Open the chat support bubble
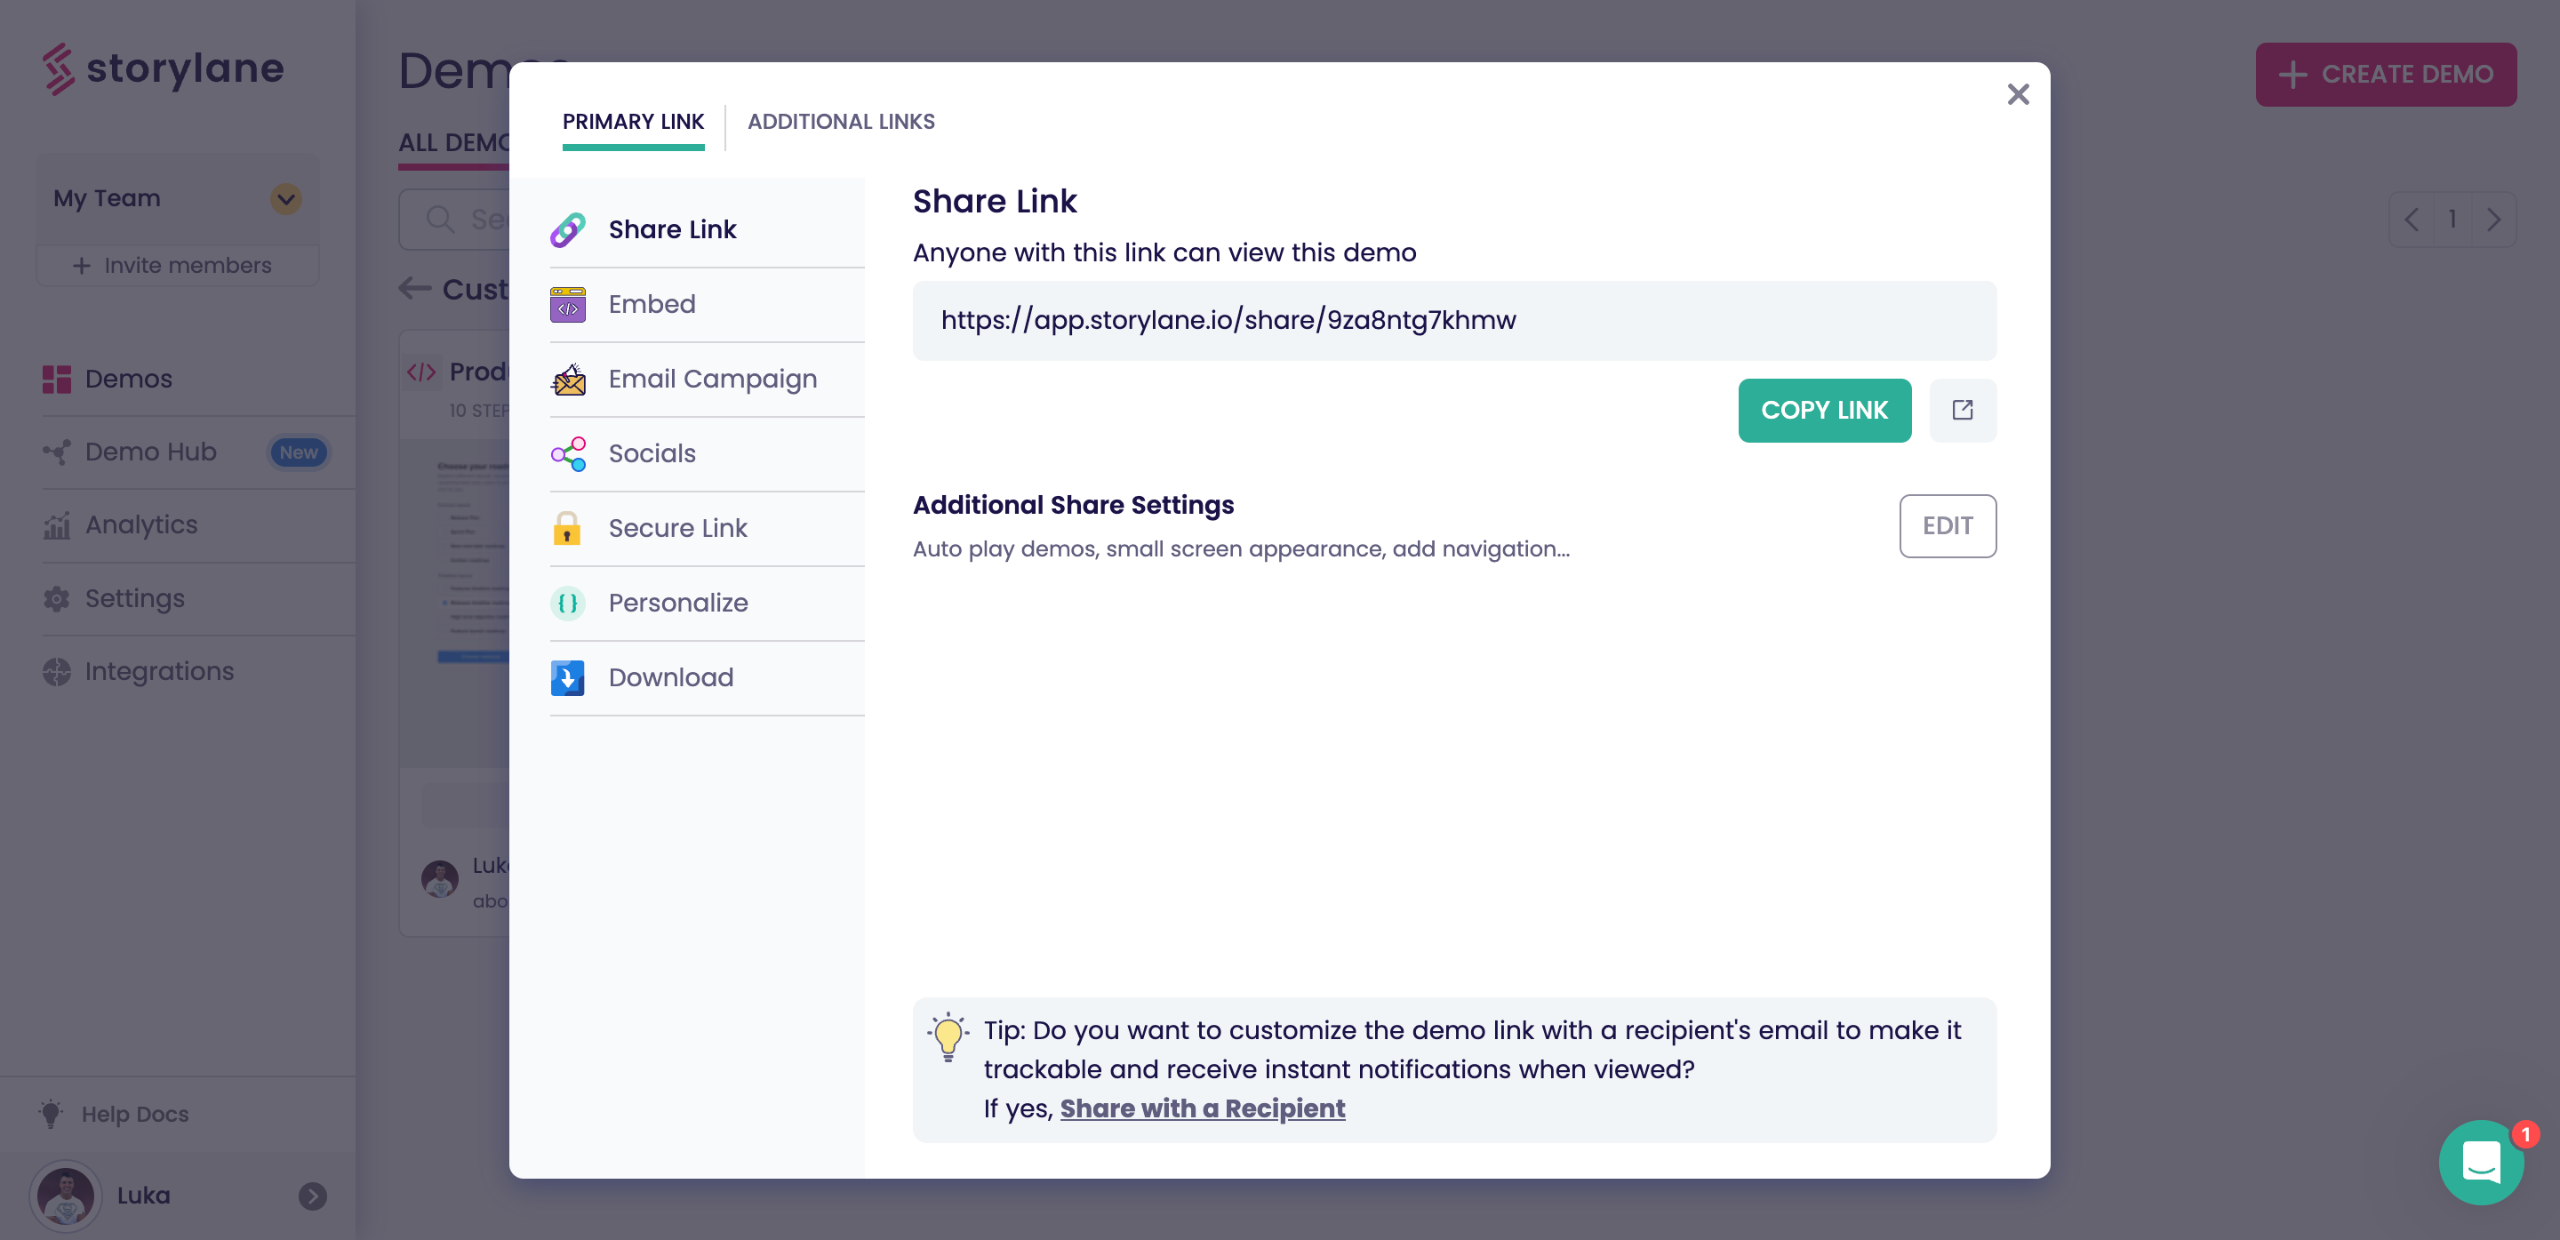This screenshot has width=2560, height=1240. point(2481,1162)
